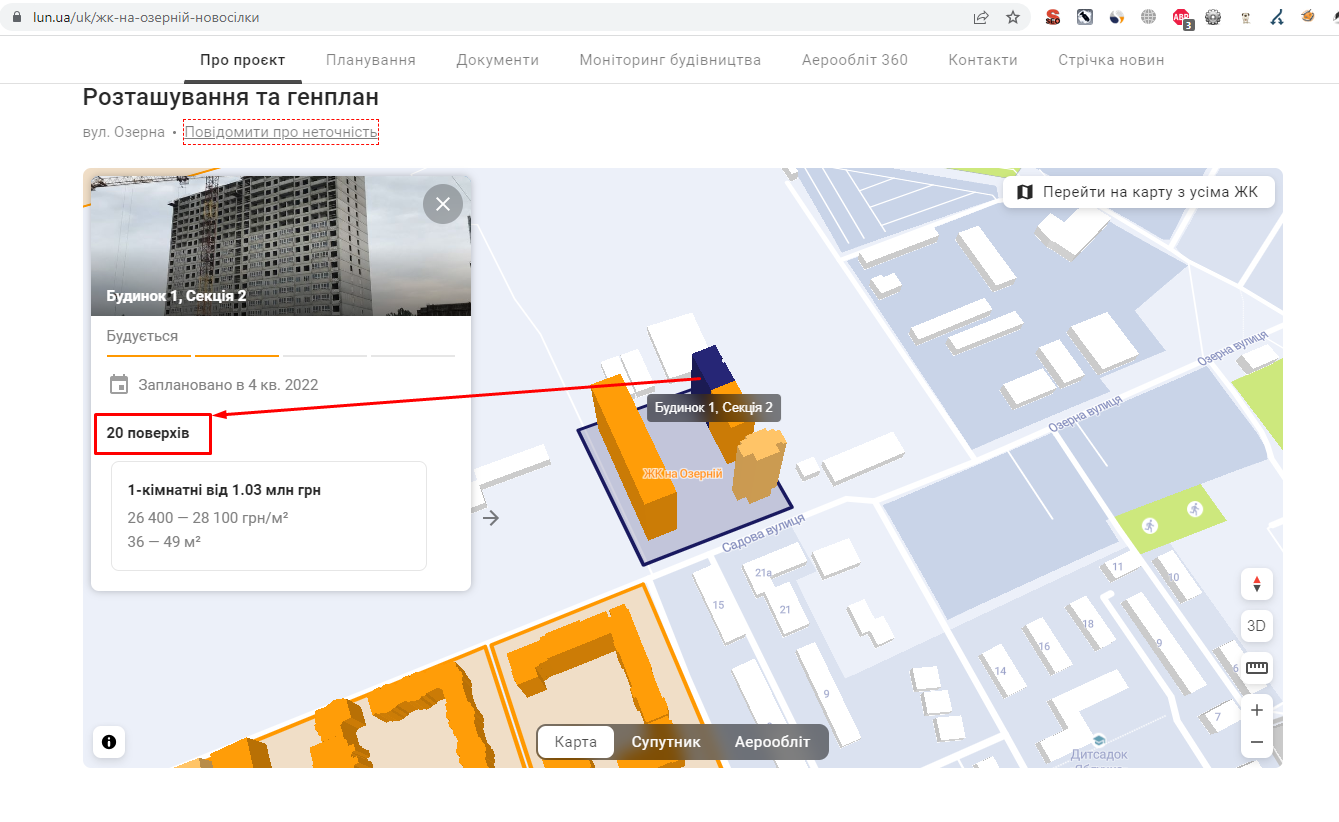Select Карта map mode

[x=576, y=742]
